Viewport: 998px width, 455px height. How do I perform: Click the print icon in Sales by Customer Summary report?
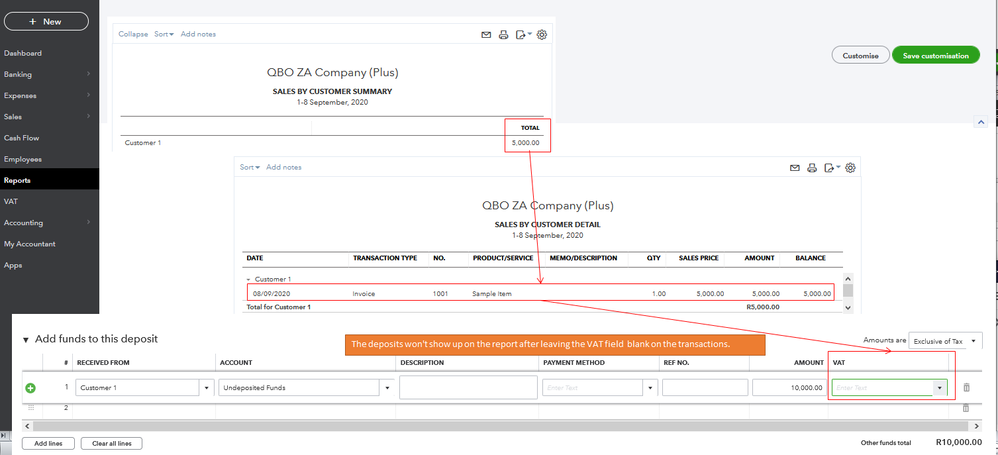click(x=503, y=35)
